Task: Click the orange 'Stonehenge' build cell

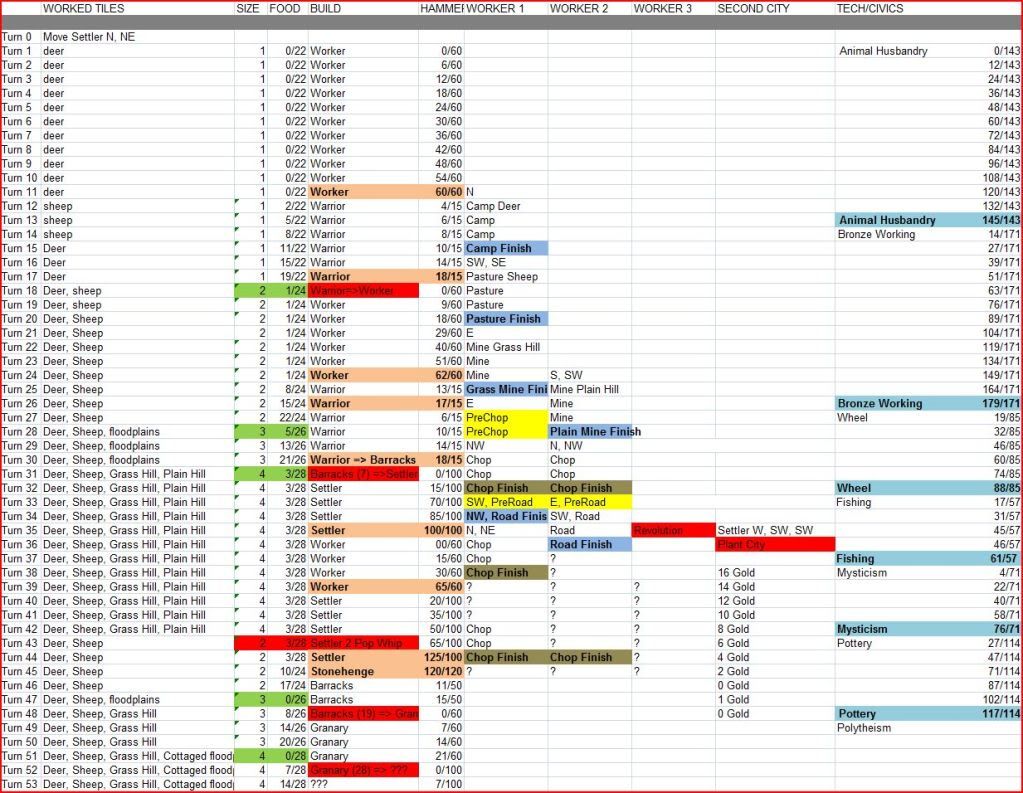Action: pyautogui.click(x=362, y=672)
